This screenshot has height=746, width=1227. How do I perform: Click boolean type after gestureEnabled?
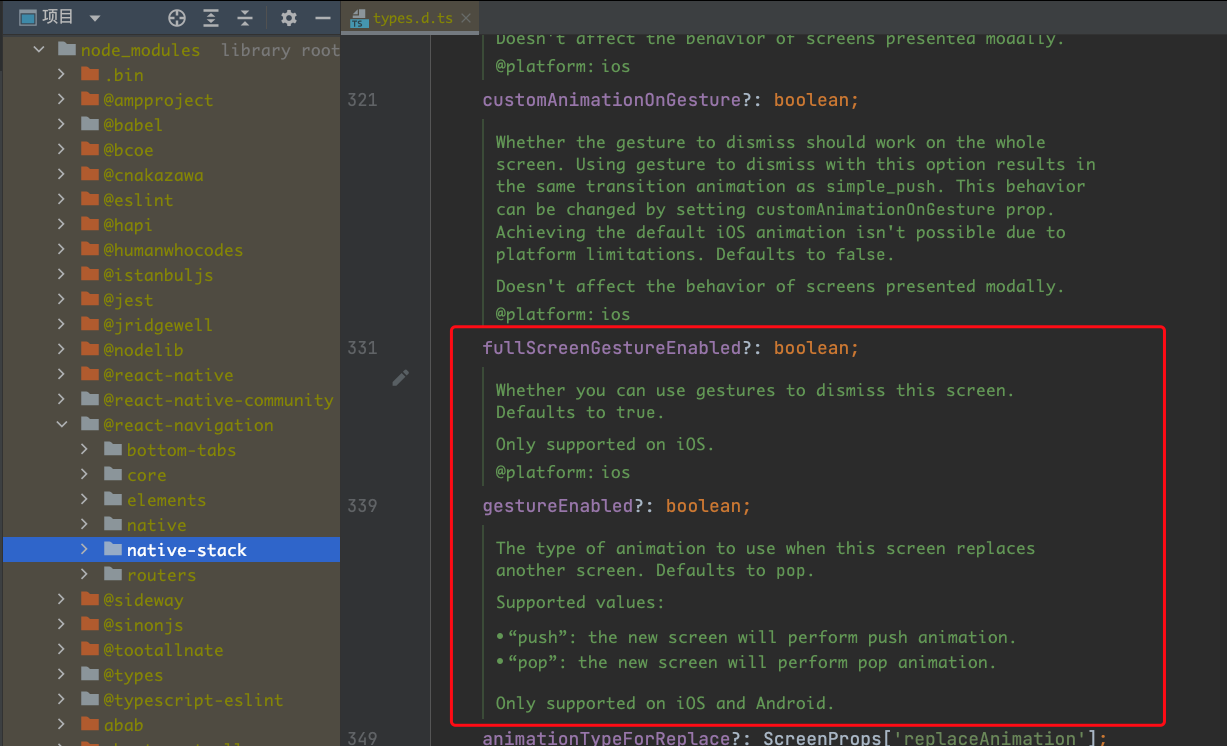click(704, 506)
